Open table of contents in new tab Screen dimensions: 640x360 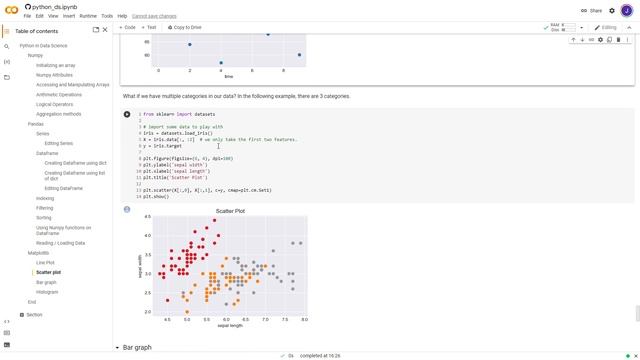[x=96, y=30]
